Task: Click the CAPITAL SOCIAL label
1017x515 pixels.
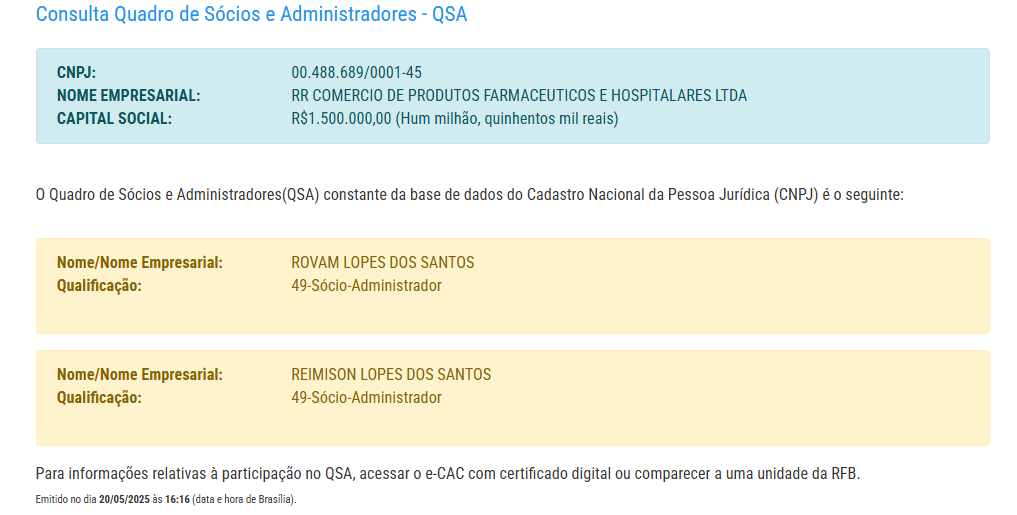Action: coord(114,119)
